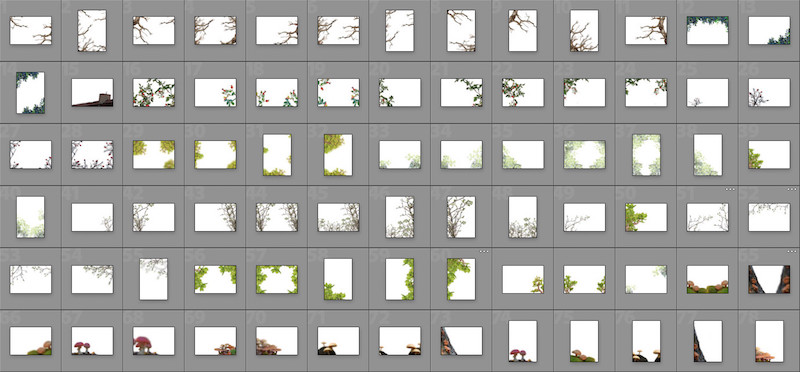This screenshot has width=800, height=372.
Task: Select thumbnail 50 with green leafy branch
Action: point(646,217)
